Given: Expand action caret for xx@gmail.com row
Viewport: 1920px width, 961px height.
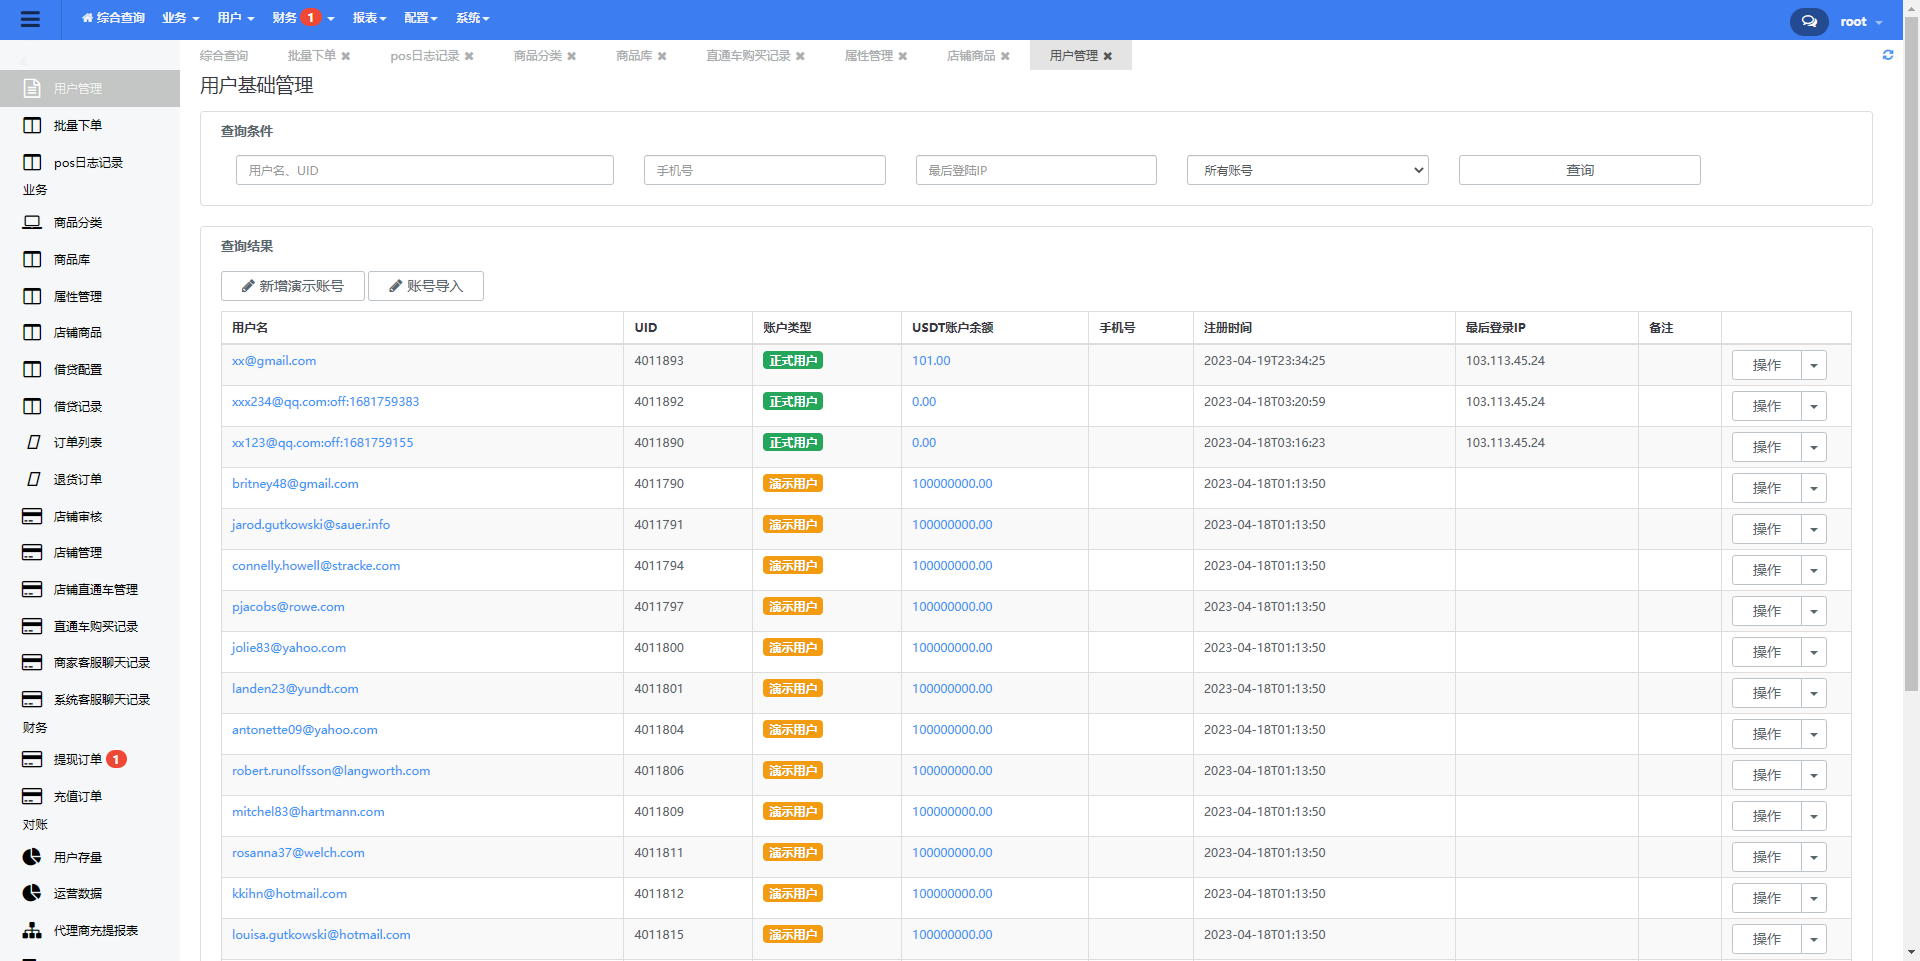Looking at the screenshot, I should 1814,365.
